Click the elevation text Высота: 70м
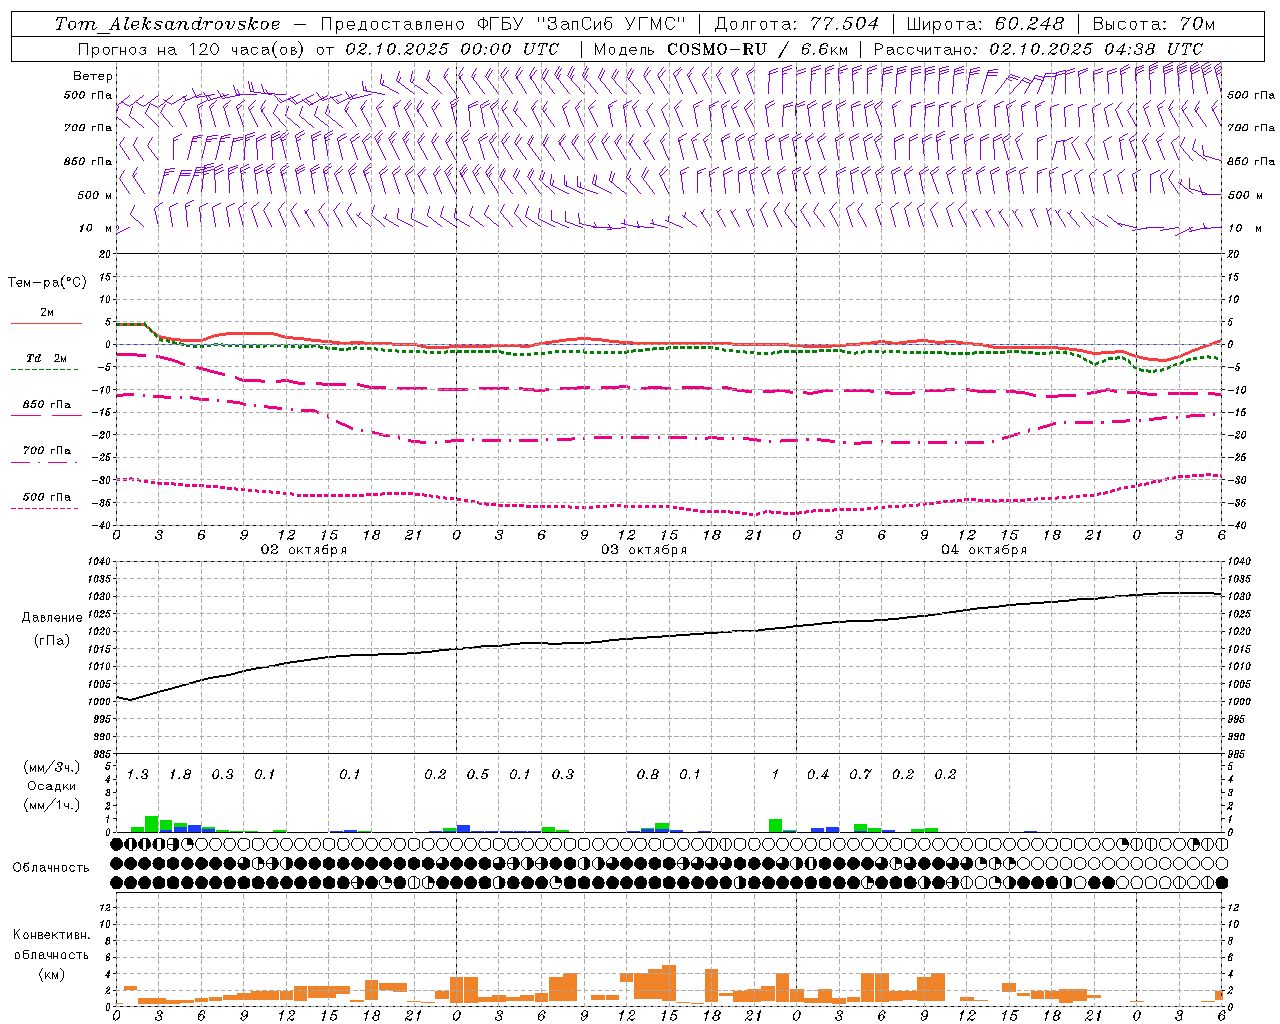1280x1024 pixels. (x=1154, y=24)
